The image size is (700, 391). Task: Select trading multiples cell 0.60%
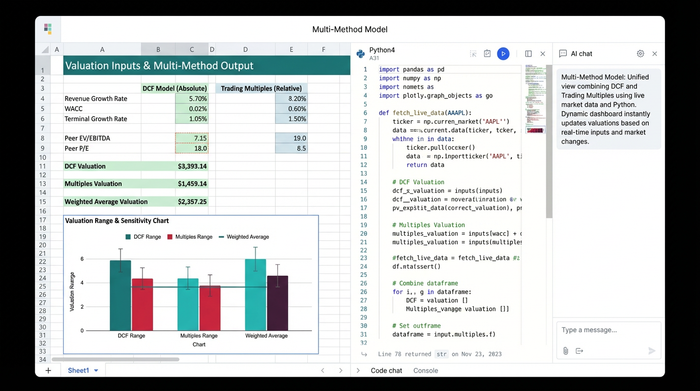pos(291,108)
